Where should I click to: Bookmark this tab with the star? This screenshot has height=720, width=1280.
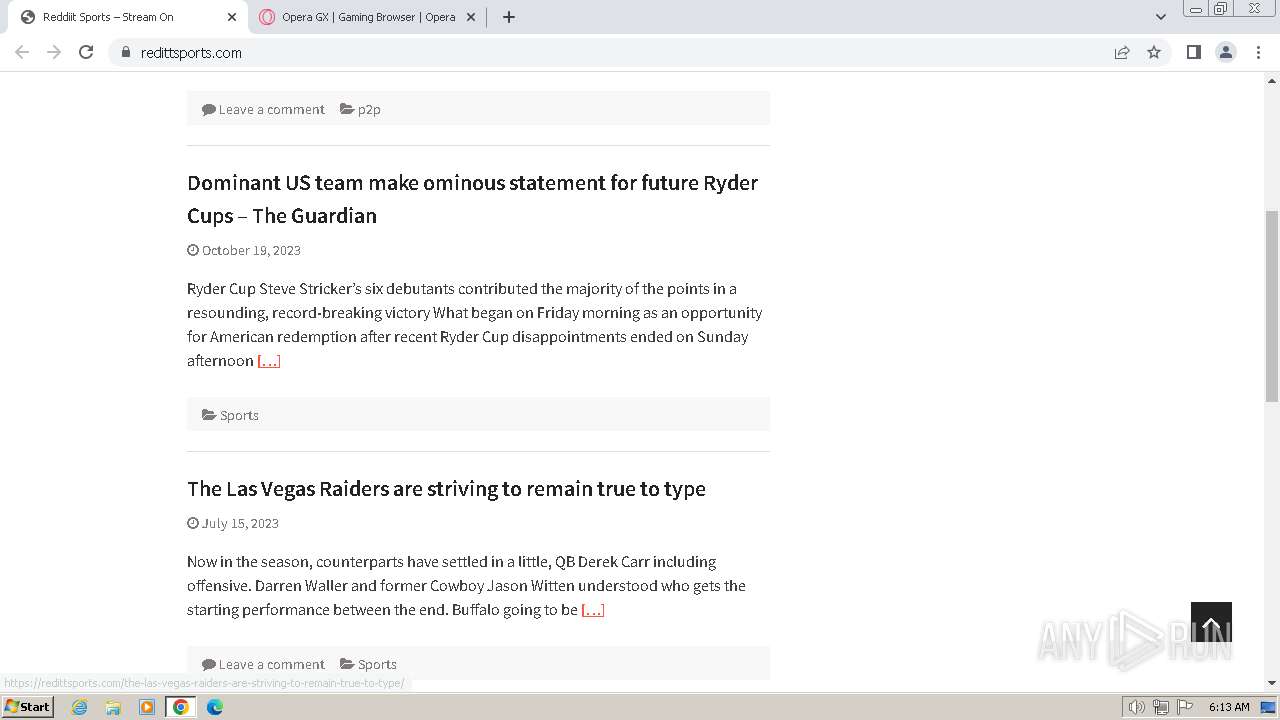pyautogui.click(x=1154, y=52)
